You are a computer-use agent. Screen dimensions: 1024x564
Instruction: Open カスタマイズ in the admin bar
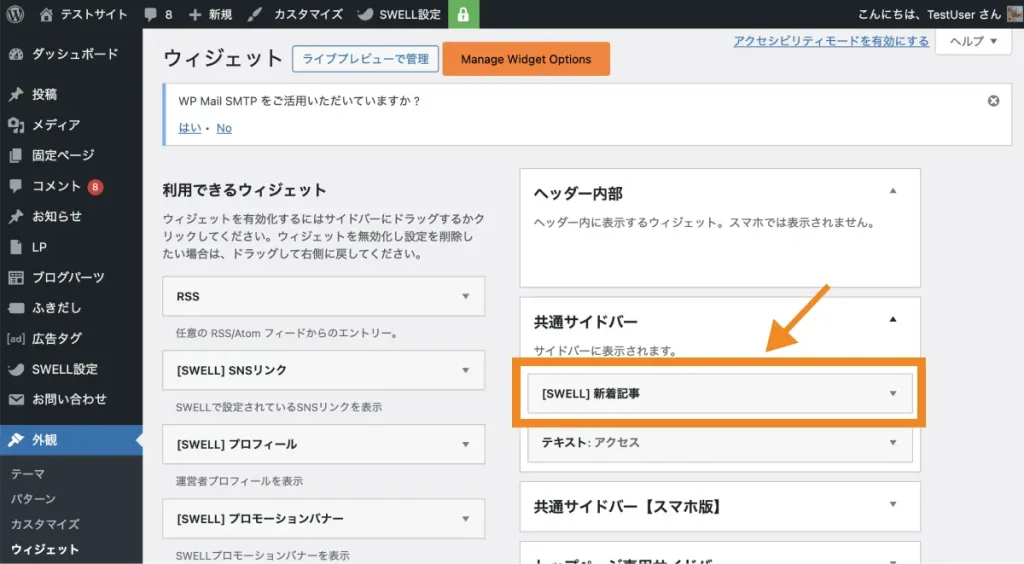(x=297, y=15)
